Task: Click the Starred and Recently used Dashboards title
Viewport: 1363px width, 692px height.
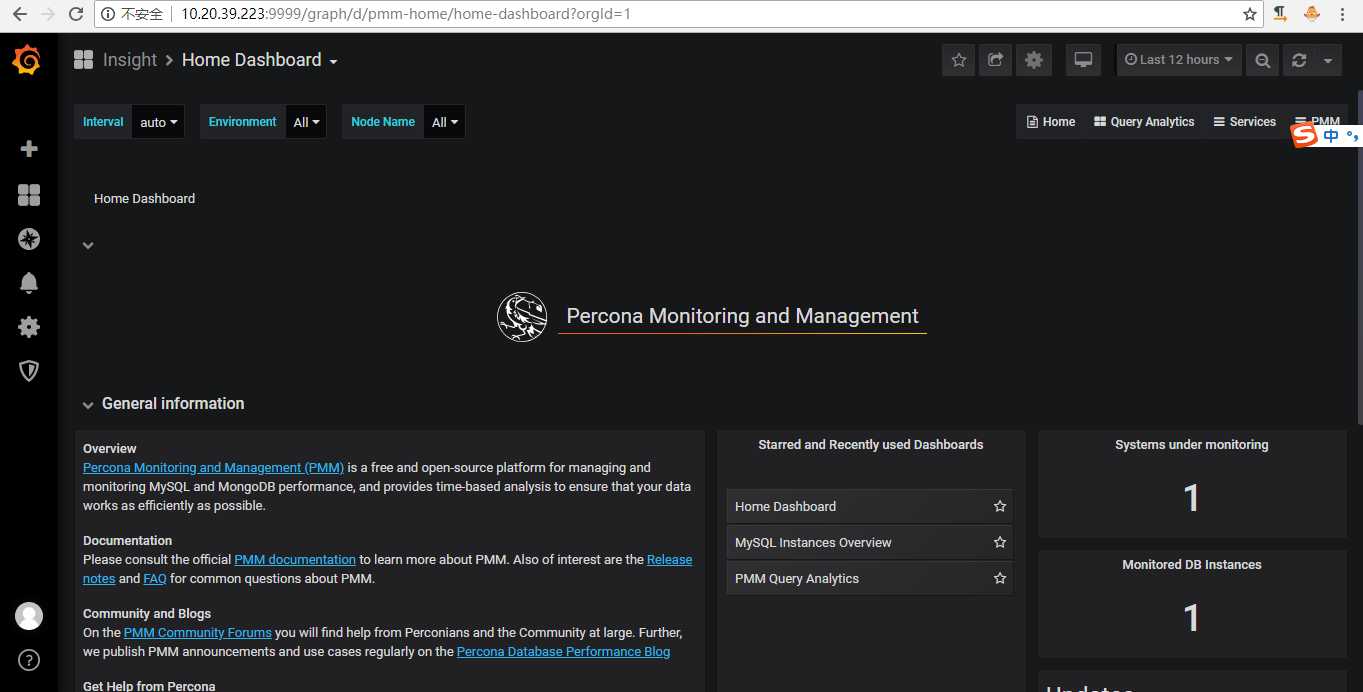Action: coord(870,444)
